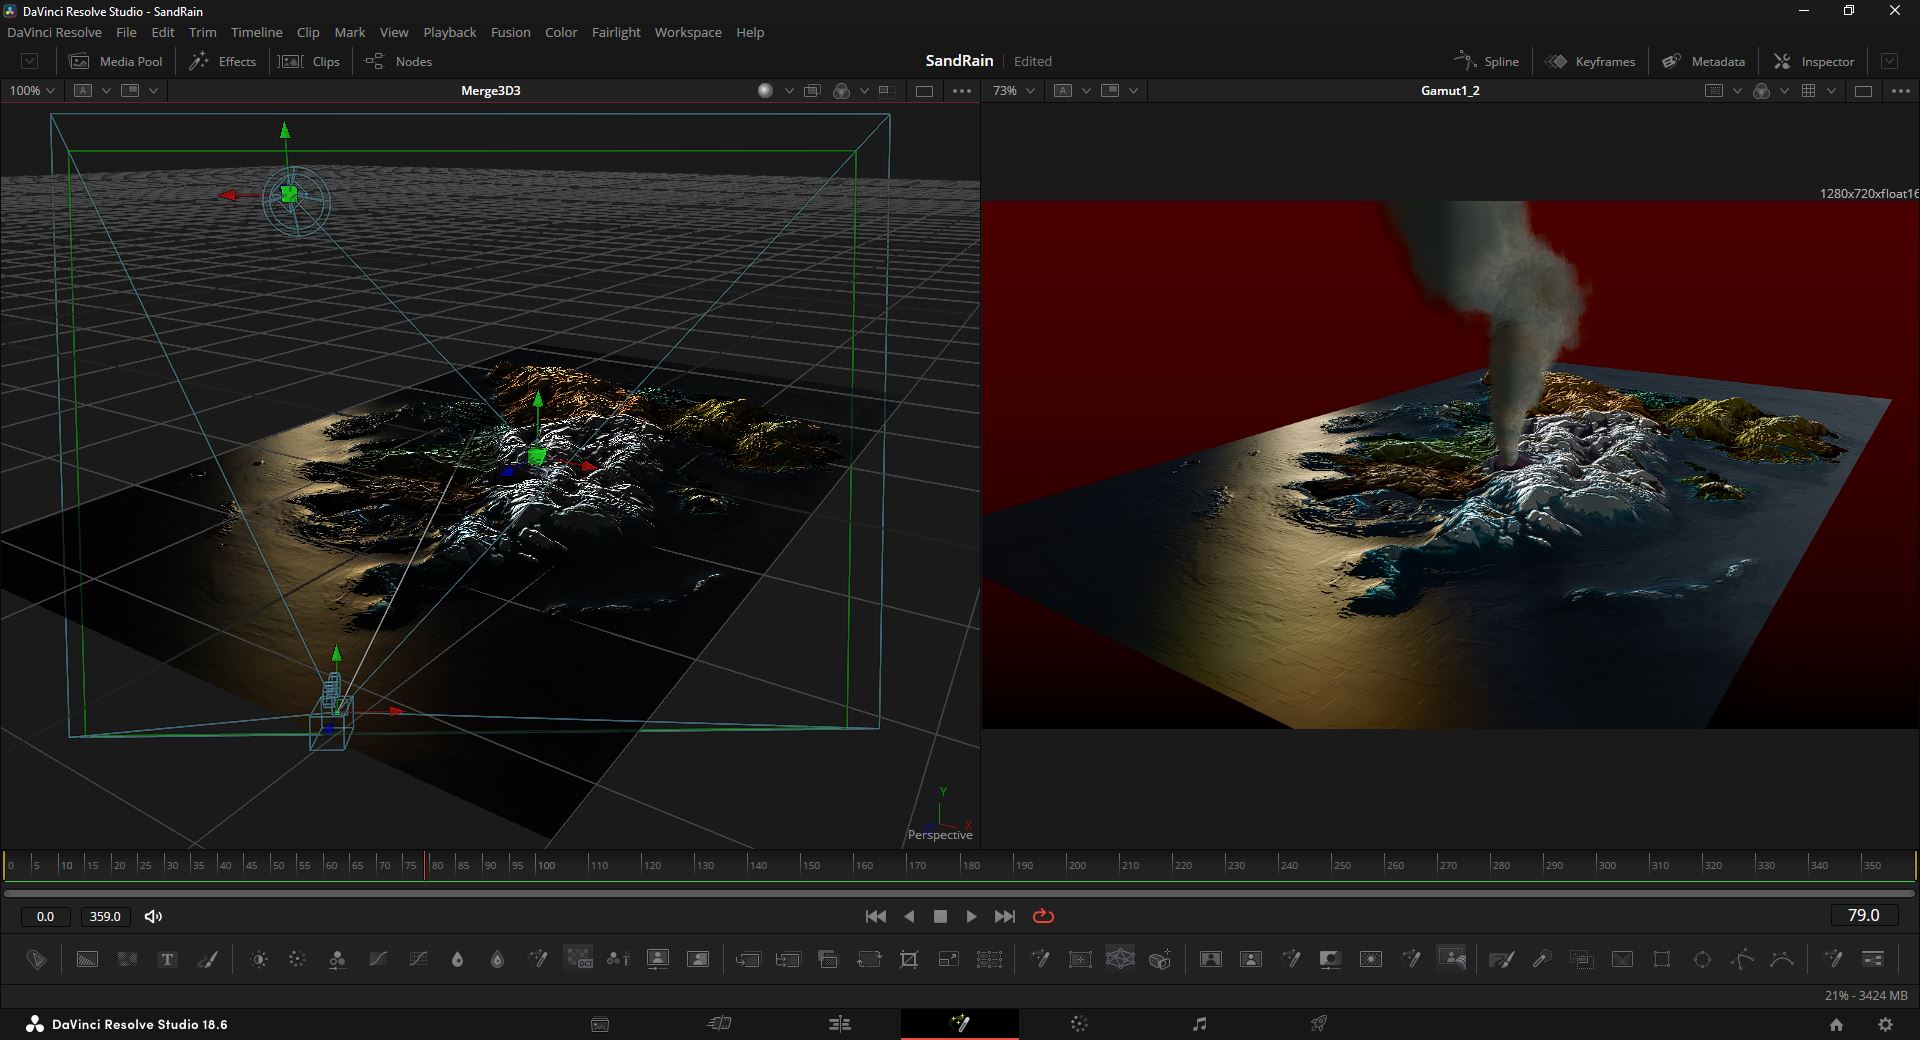Stop playback

[940, 916]
